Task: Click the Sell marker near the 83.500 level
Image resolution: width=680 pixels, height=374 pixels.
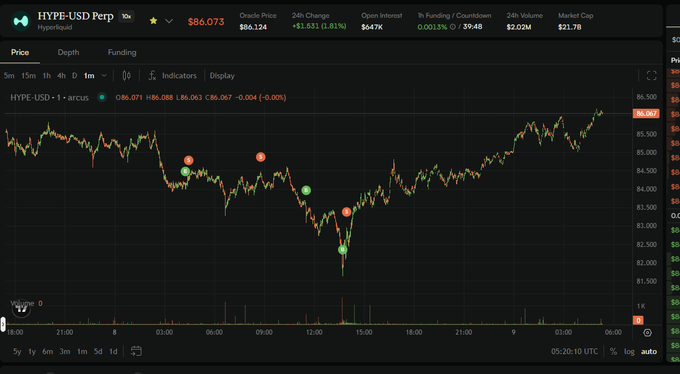Action: click(346, 212)
